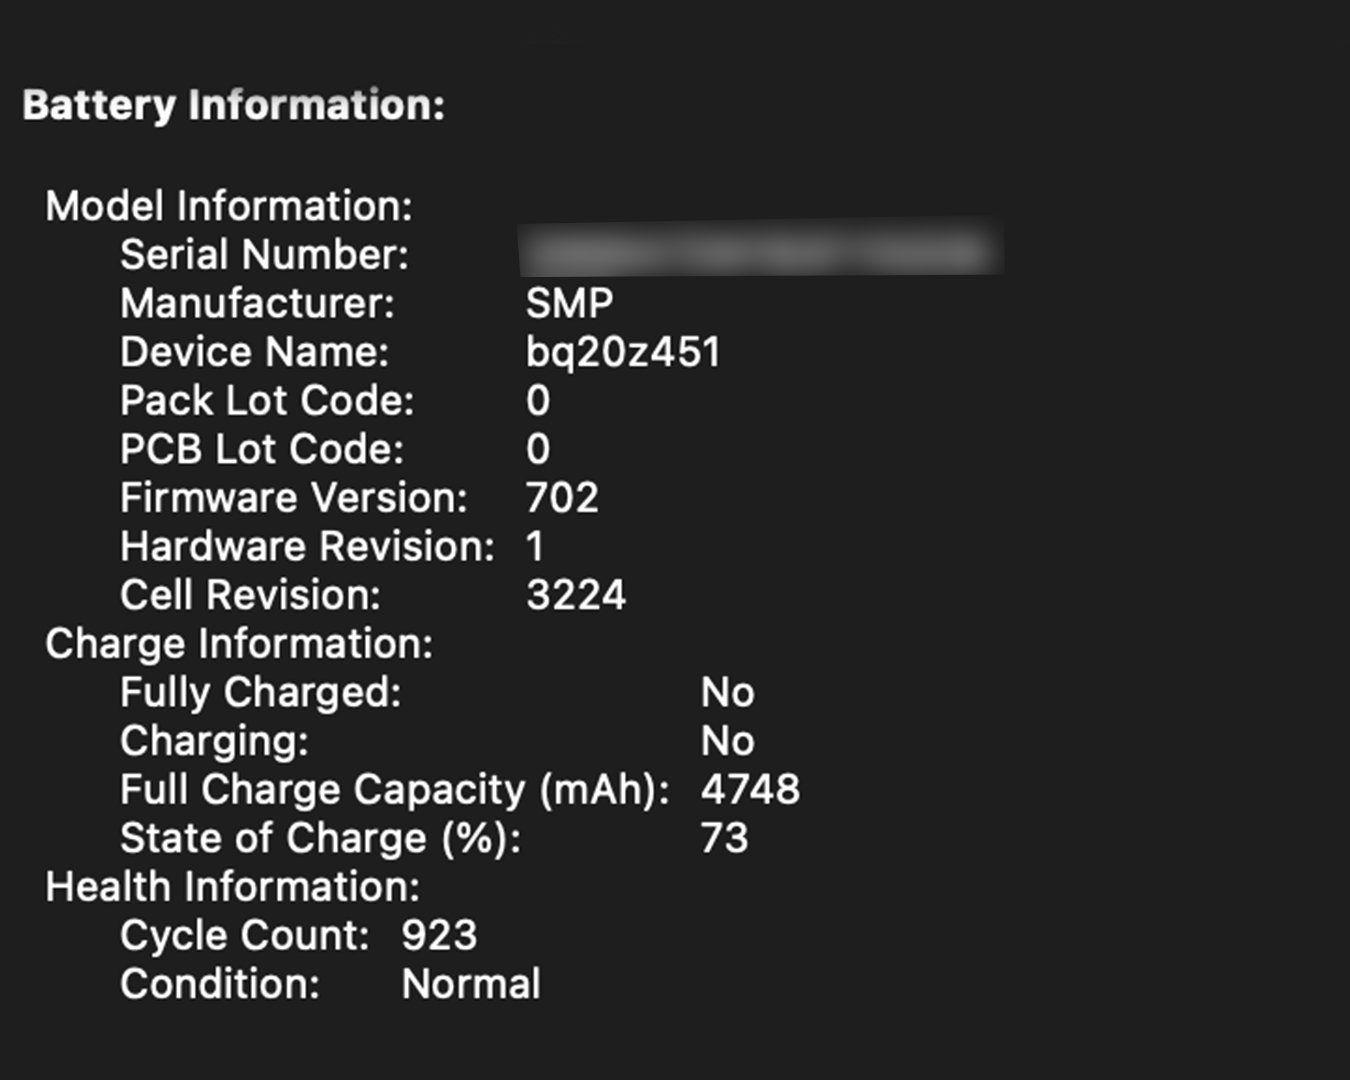Select the Firmware Version value 702
This screenshot has height=1080, width=1350.
click(x=562, y=498)
